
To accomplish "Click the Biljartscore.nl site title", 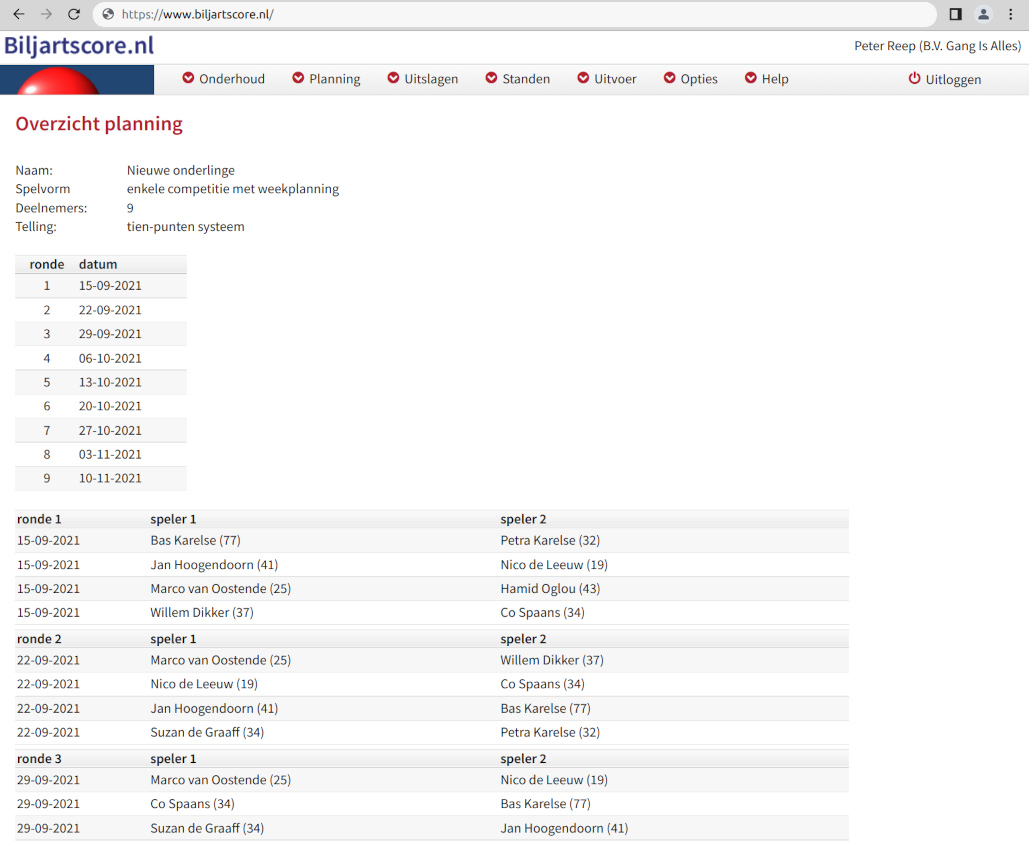I will [x=79, y=46].
